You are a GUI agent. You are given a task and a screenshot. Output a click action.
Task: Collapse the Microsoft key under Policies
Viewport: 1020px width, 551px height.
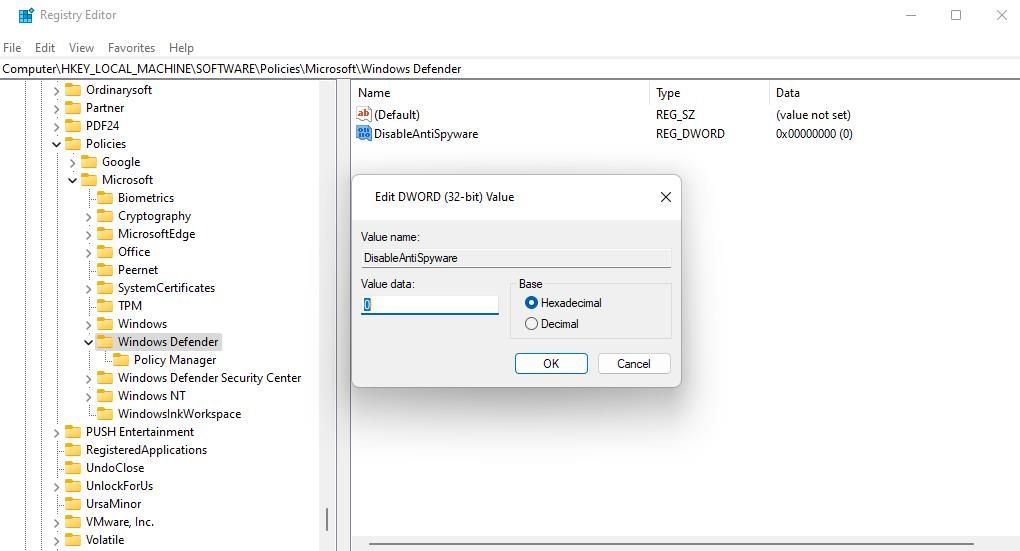(72, 180)
